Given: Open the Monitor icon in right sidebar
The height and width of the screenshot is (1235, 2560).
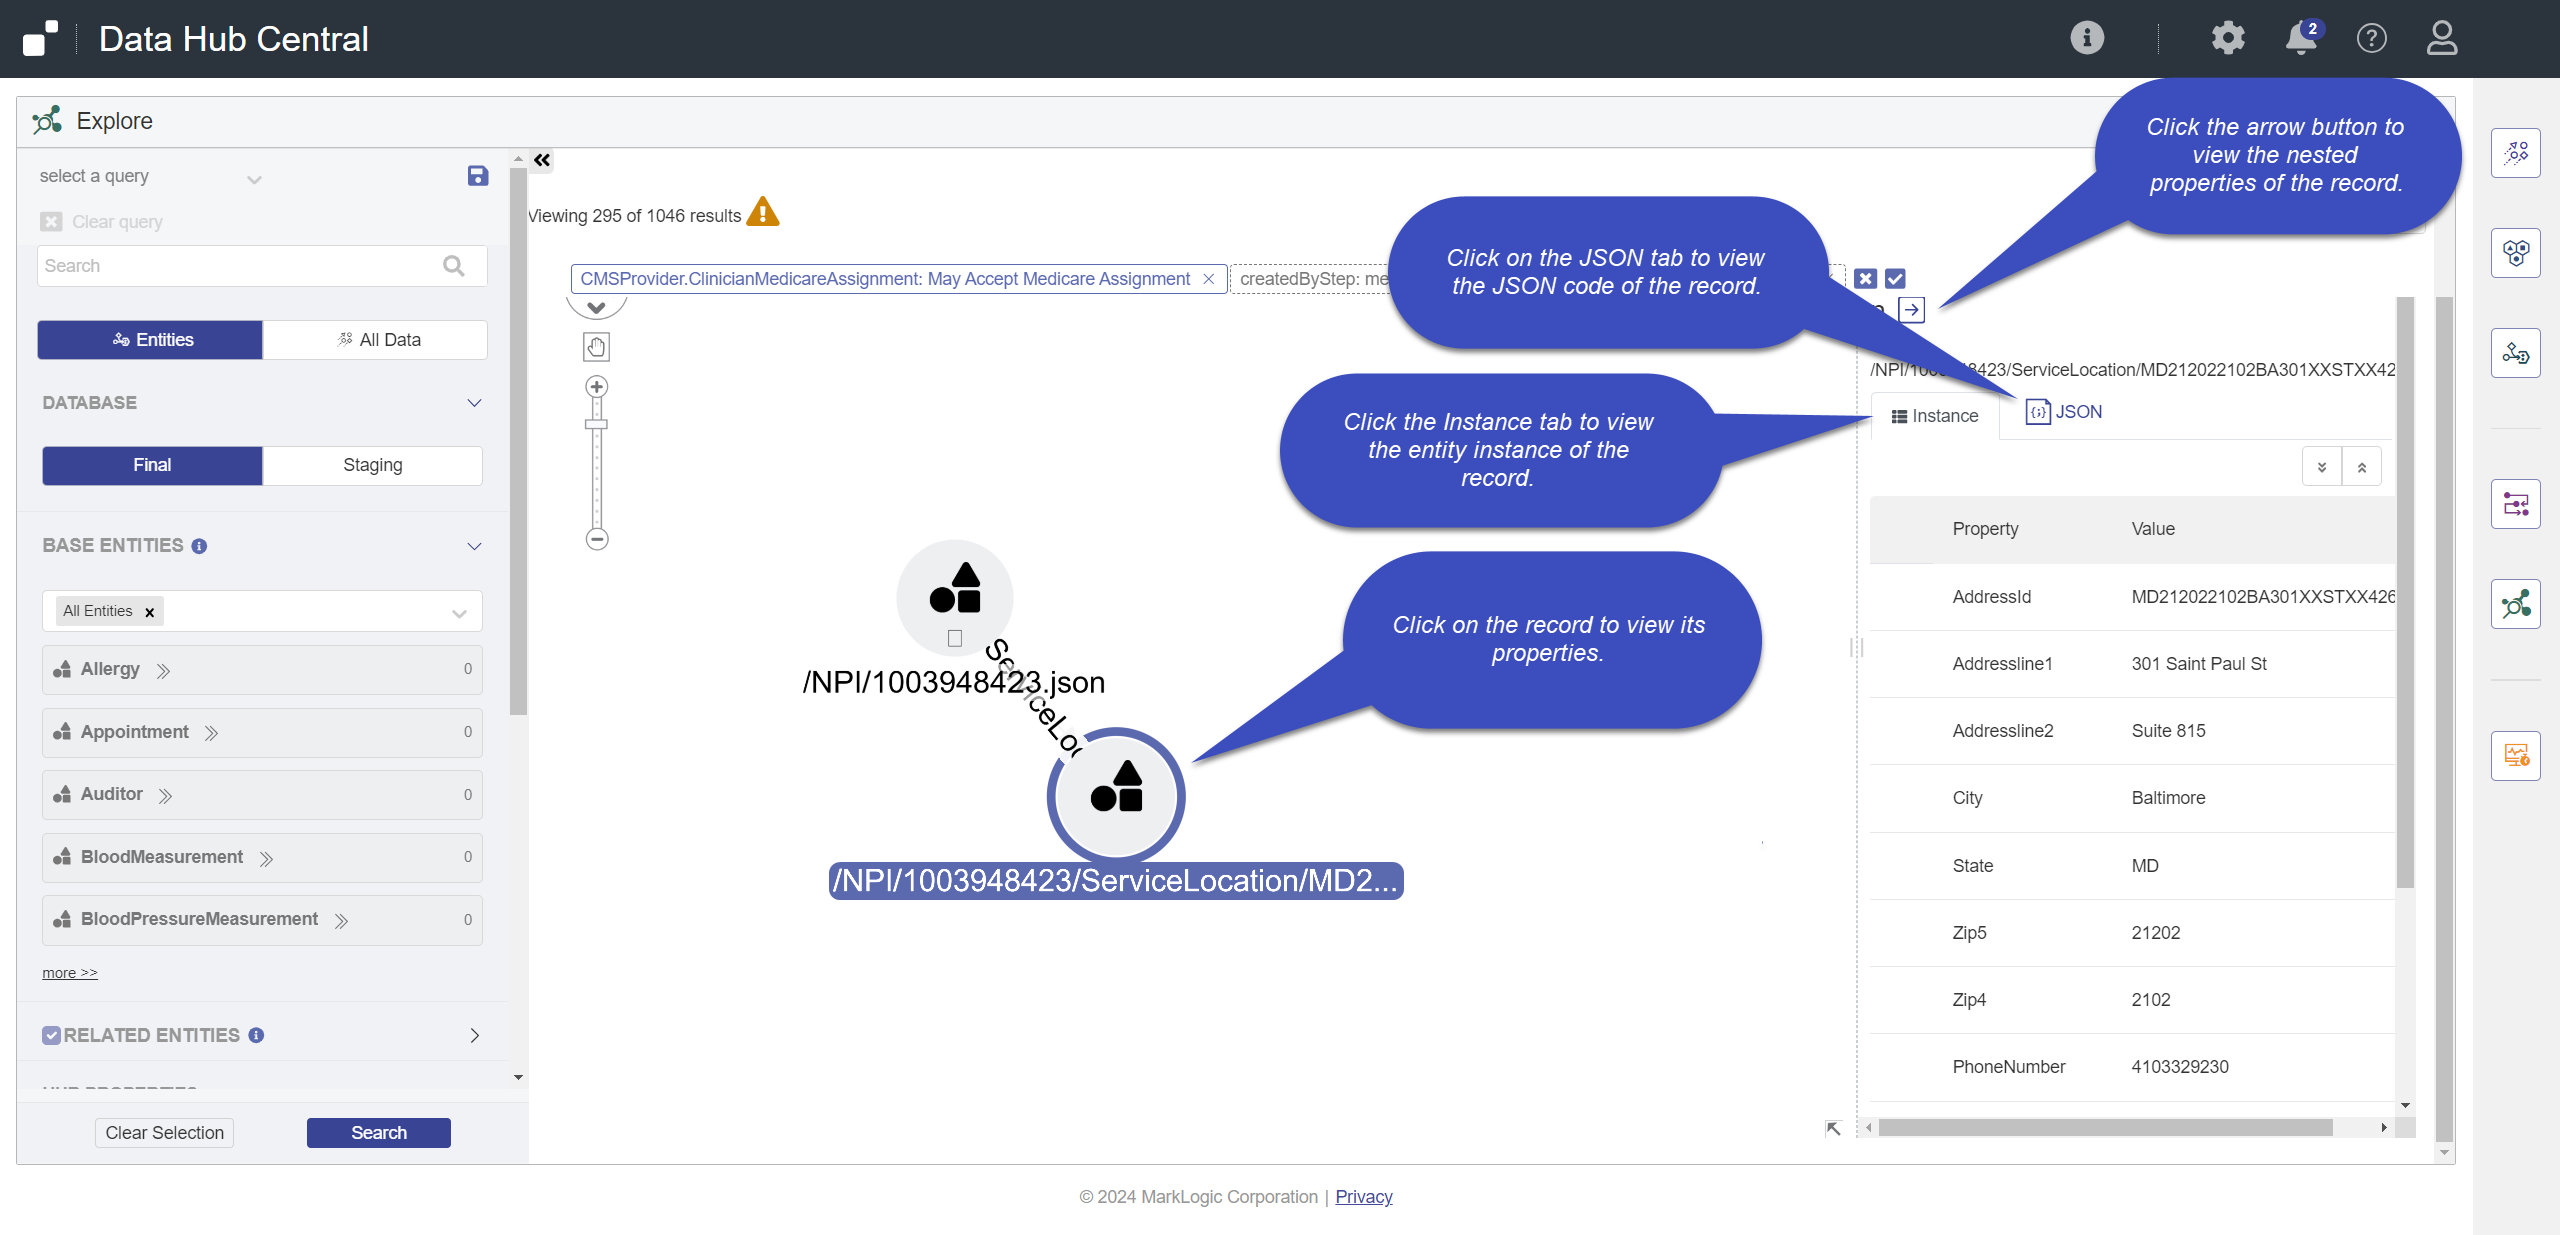Looking at the screenshot, I should click(2518, 755).
